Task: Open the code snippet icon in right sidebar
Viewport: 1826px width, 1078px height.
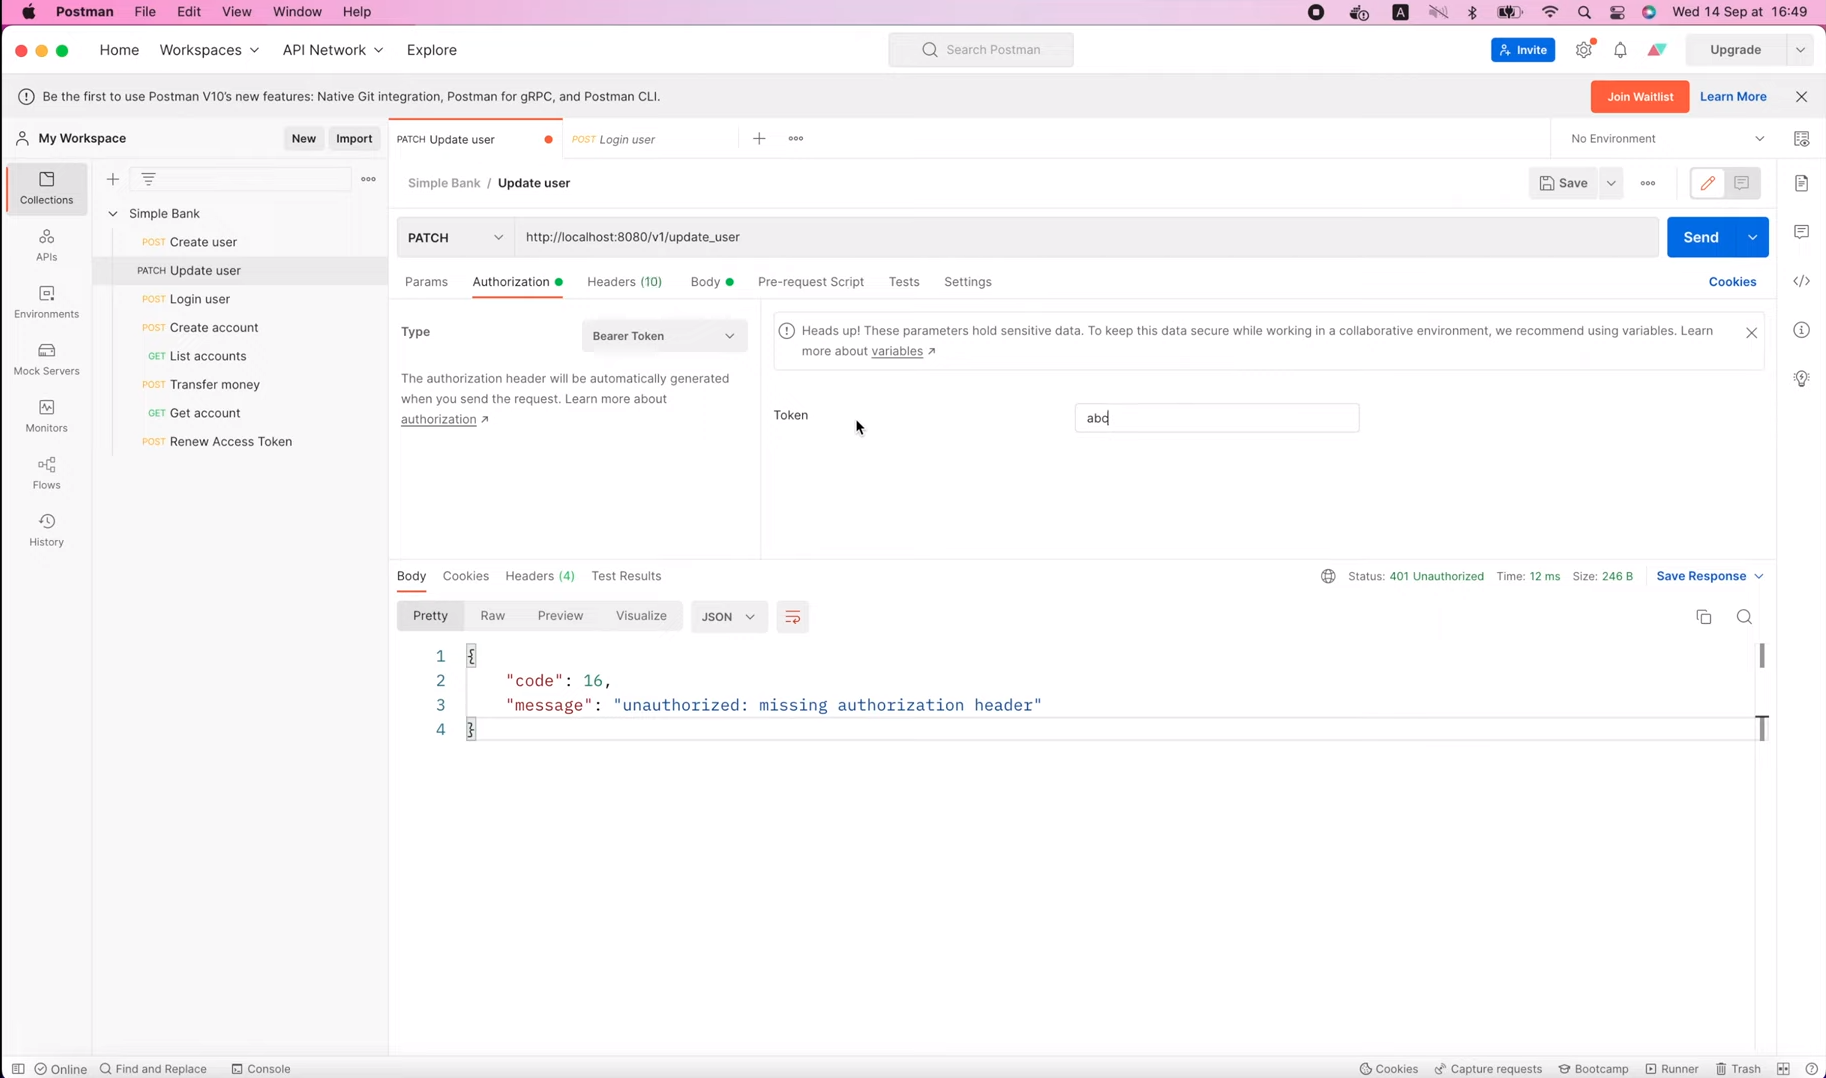Action: 1801,281
